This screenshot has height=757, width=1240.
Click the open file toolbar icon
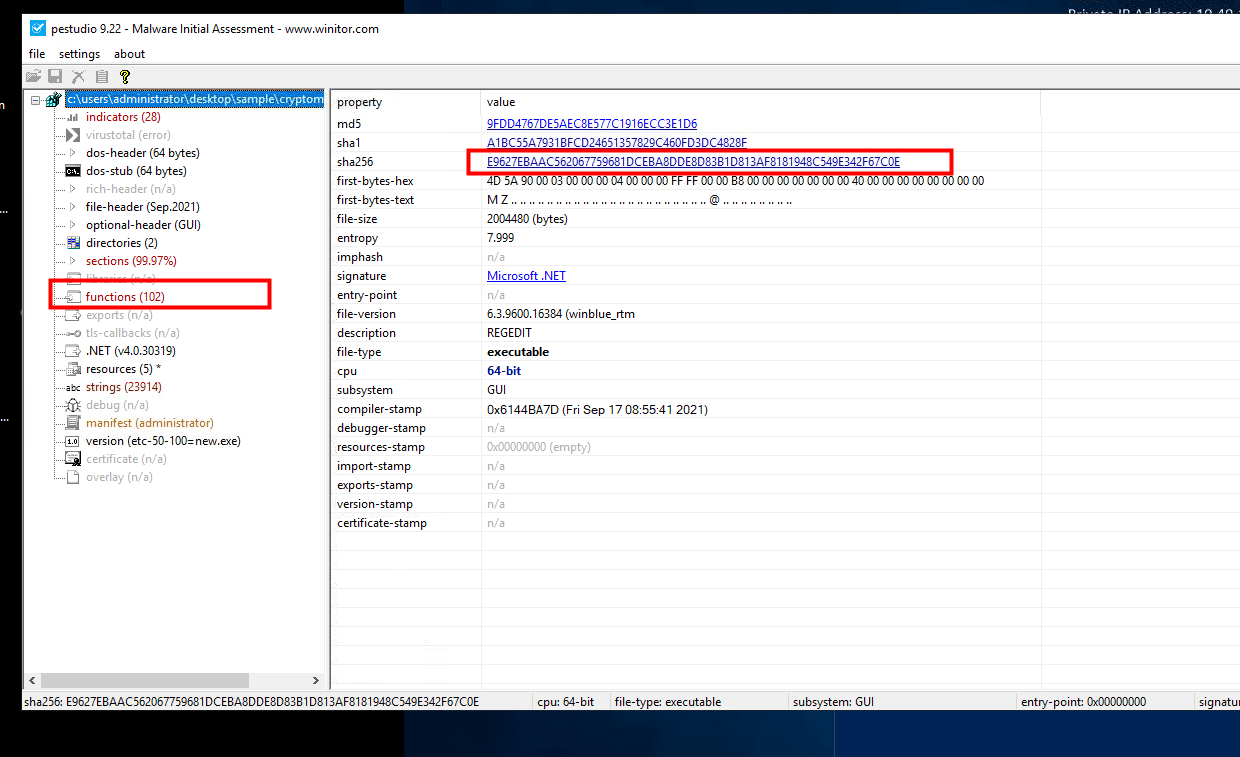pos(33,76)
